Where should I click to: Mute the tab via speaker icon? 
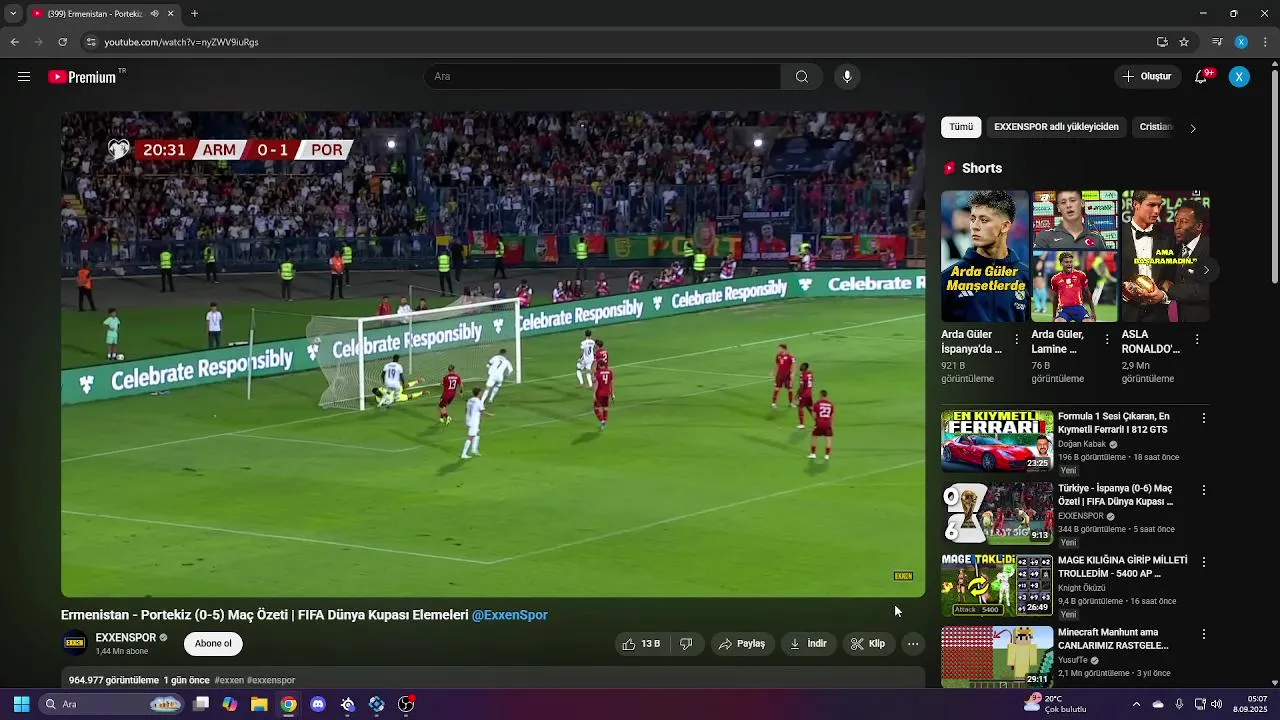pyautogui.click(x=155, y=14)
